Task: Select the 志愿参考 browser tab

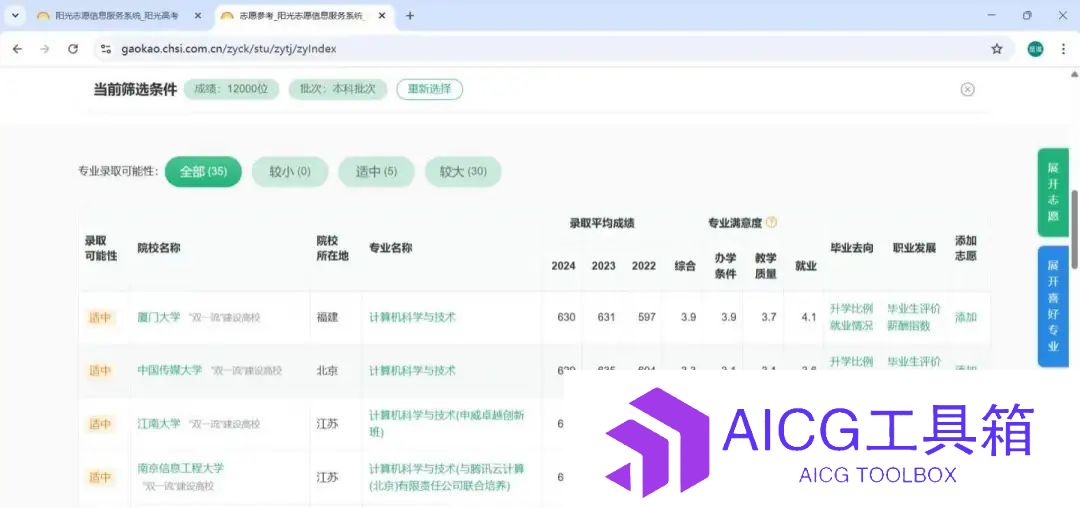Action: tap(304, 16)
